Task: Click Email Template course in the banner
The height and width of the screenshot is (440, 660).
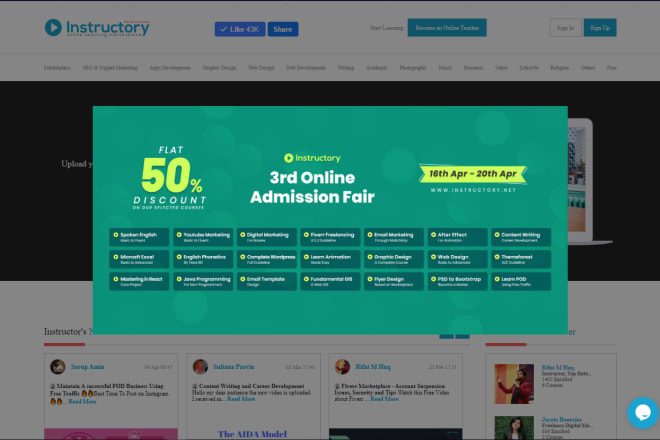Action: (x=266, y=281)
